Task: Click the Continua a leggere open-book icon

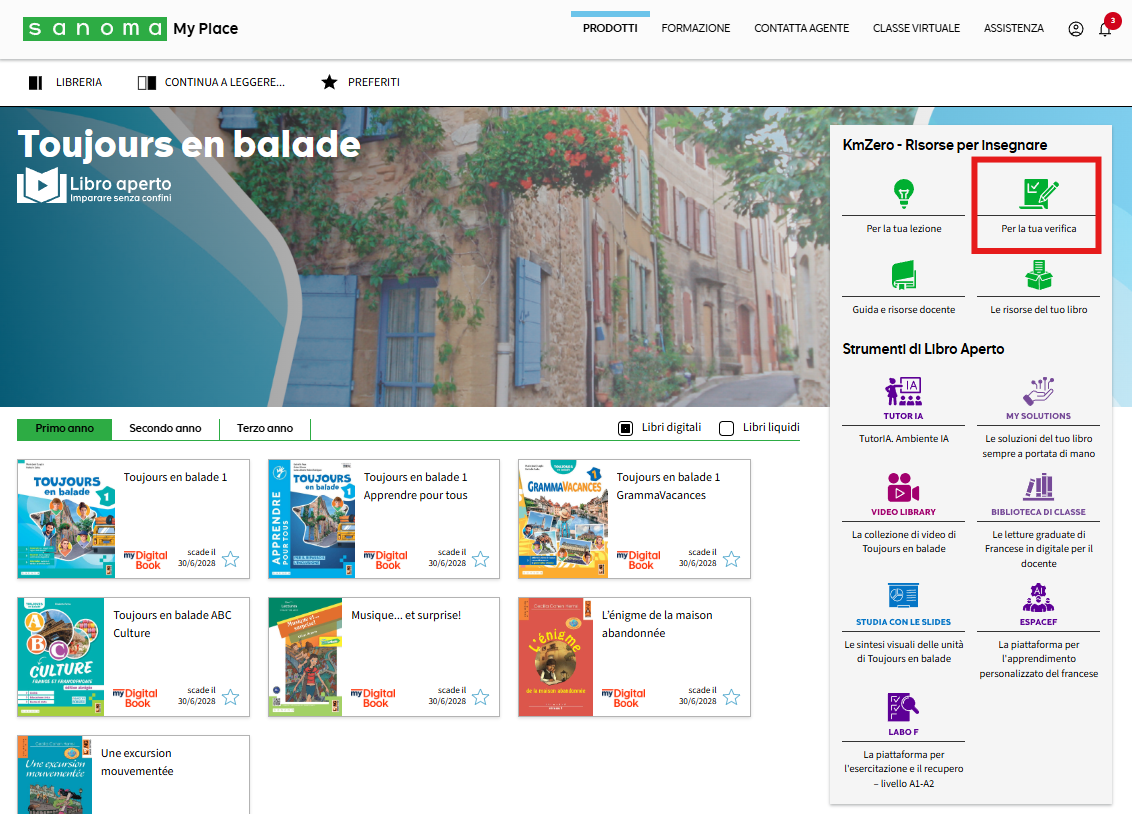Action: click(147, 82)
